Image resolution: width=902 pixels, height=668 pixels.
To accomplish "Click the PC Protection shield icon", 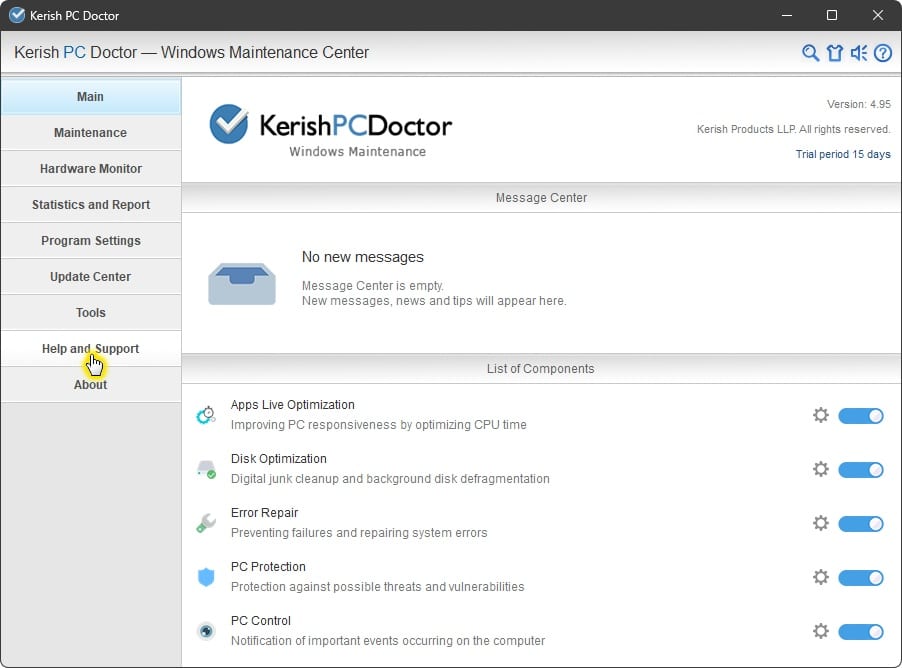I will coord(206,577).
